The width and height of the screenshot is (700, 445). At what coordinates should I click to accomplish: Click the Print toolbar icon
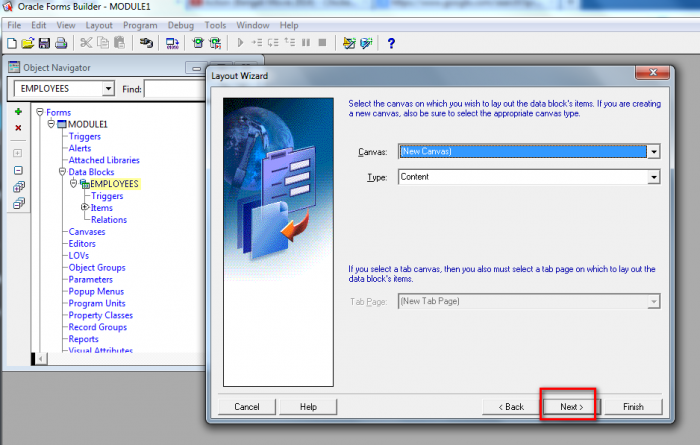point(61,43)
